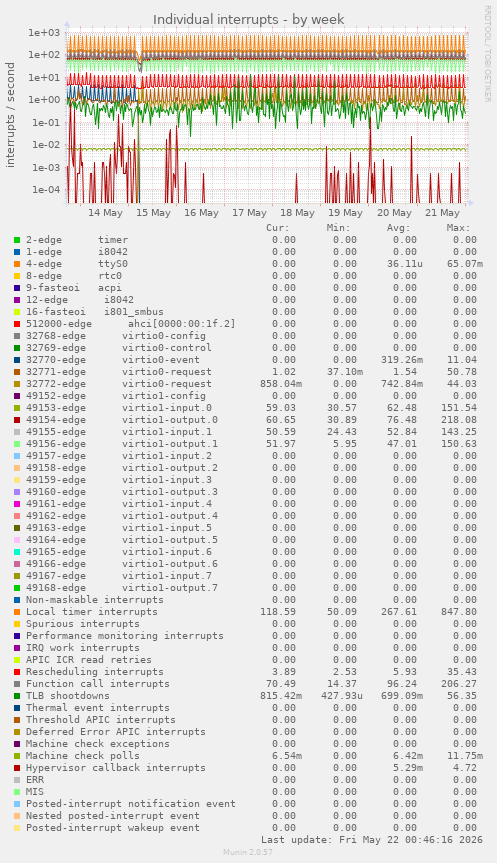Click the Munin 2.0.57 footer text
The image size is (497, 863).
tap(248, 852)
